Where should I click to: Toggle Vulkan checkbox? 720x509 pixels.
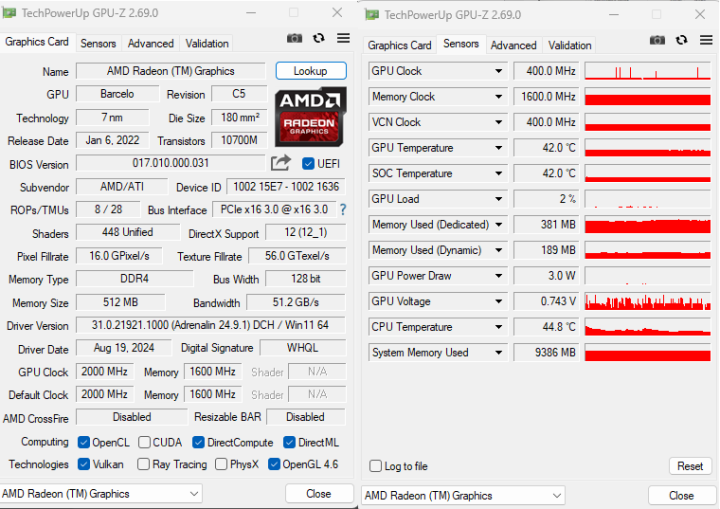84,464
